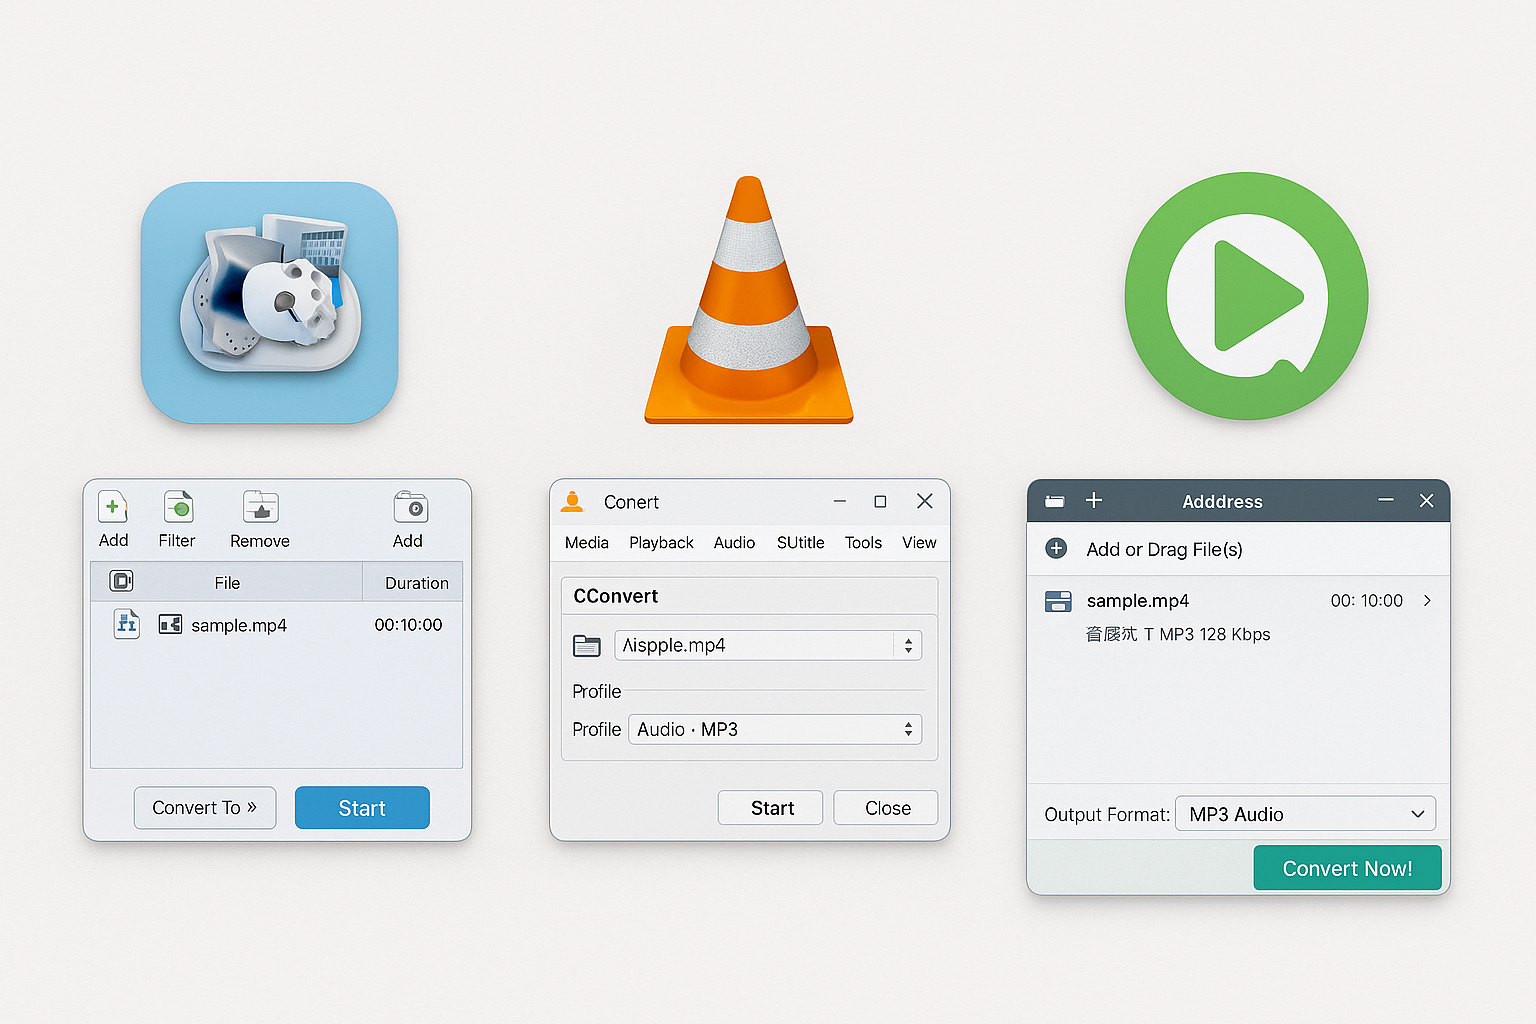The image size is (1536, 1024).
Task: Minimize the Conert window
Action: 840,501
